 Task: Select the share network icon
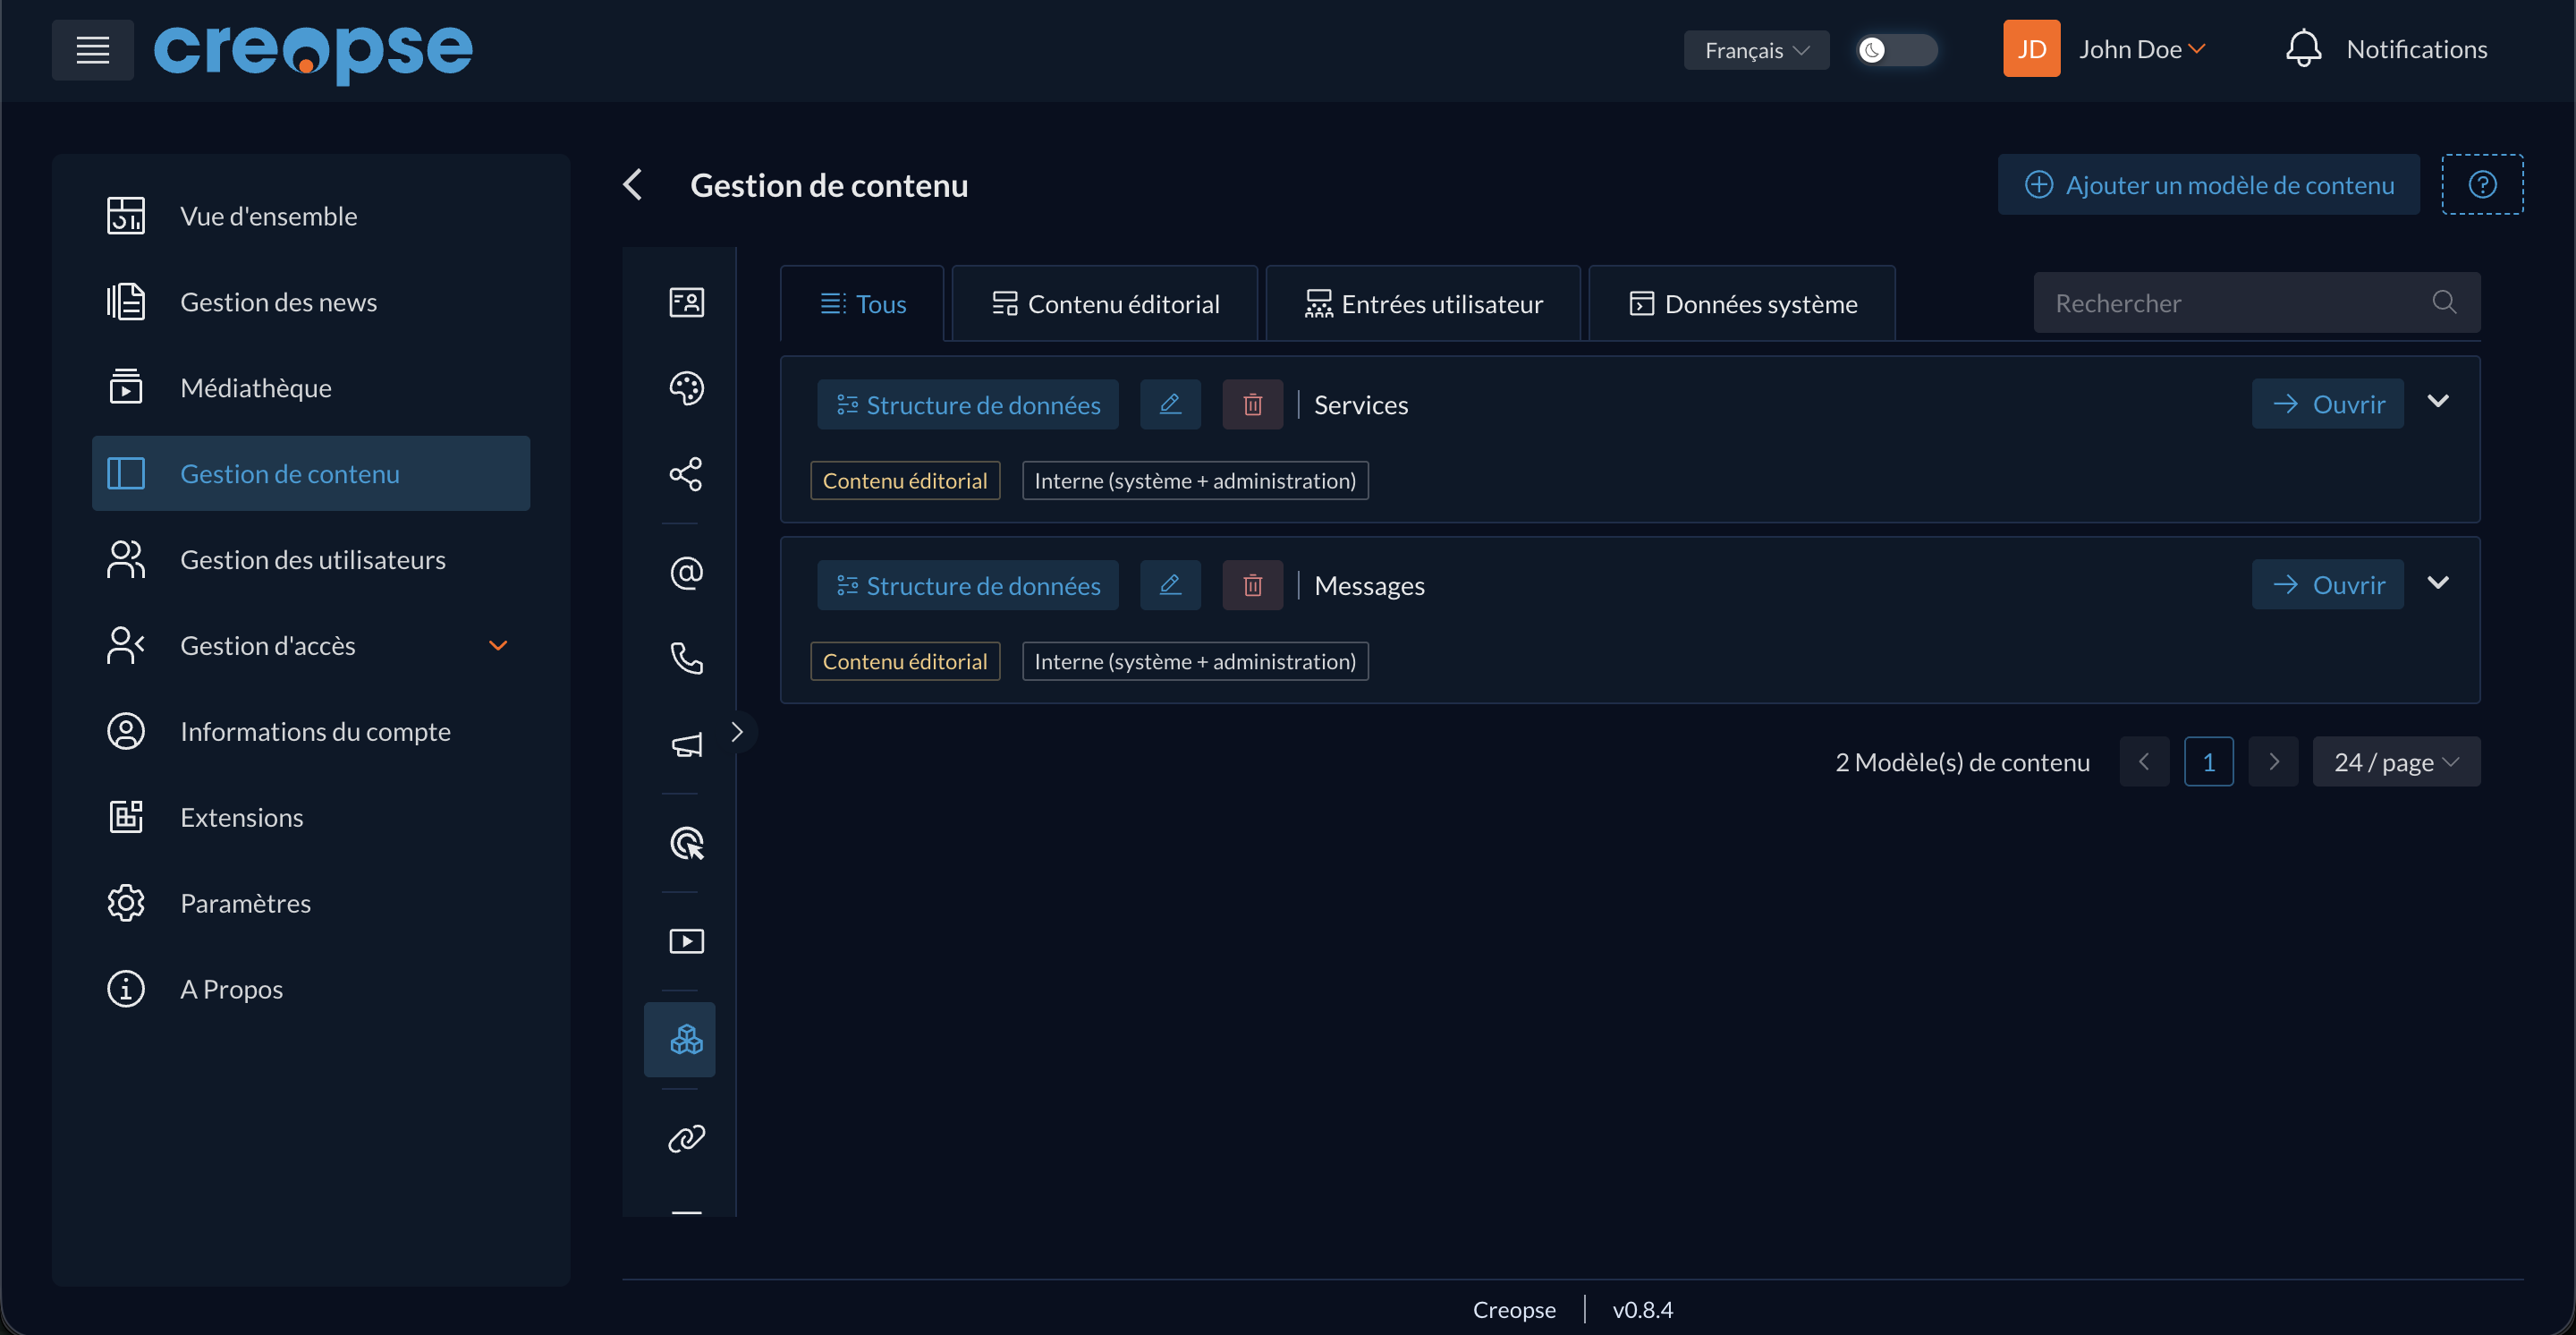686,474
